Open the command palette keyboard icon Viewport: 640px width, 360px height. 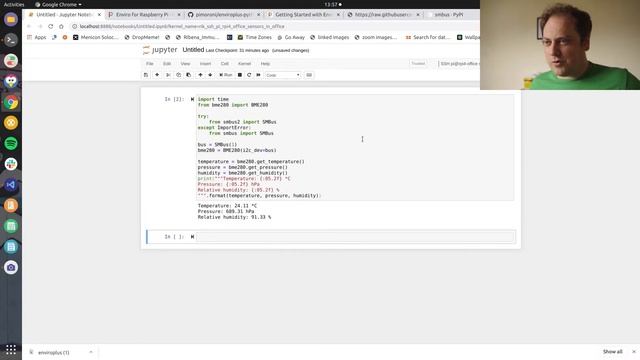[309, 75]
